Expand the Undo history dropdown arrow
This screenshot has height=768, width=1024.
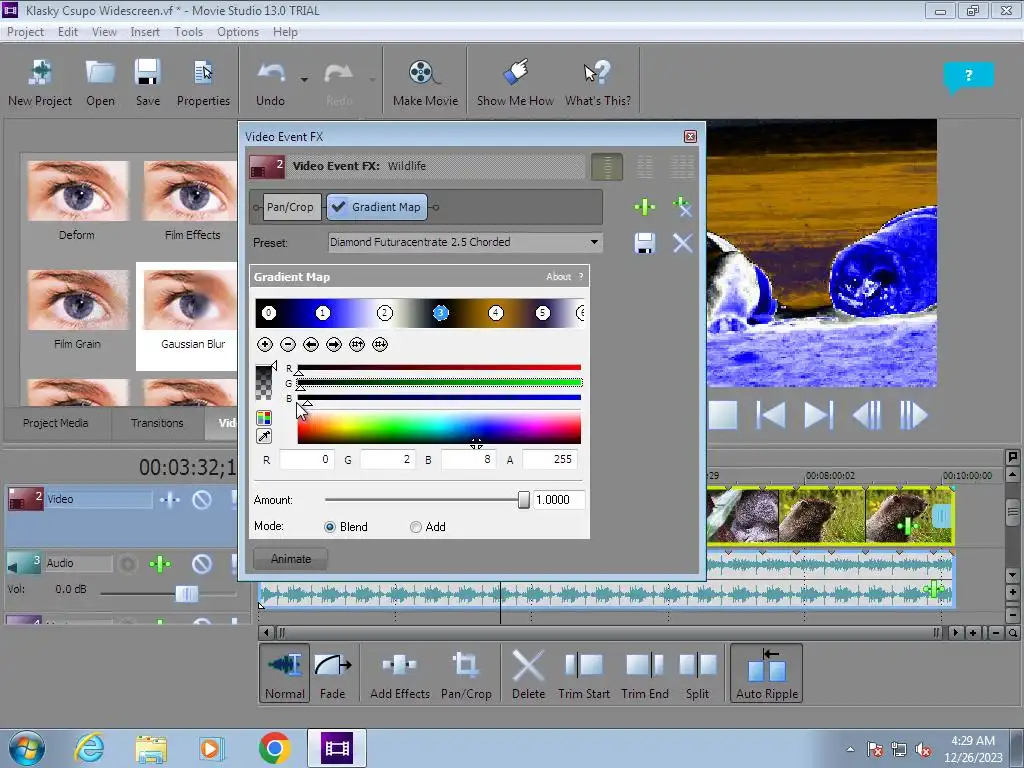(304, 80)
